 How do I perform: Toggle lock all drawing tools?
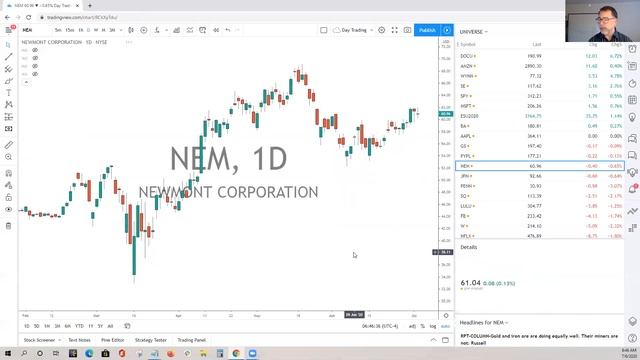(8, 198)
